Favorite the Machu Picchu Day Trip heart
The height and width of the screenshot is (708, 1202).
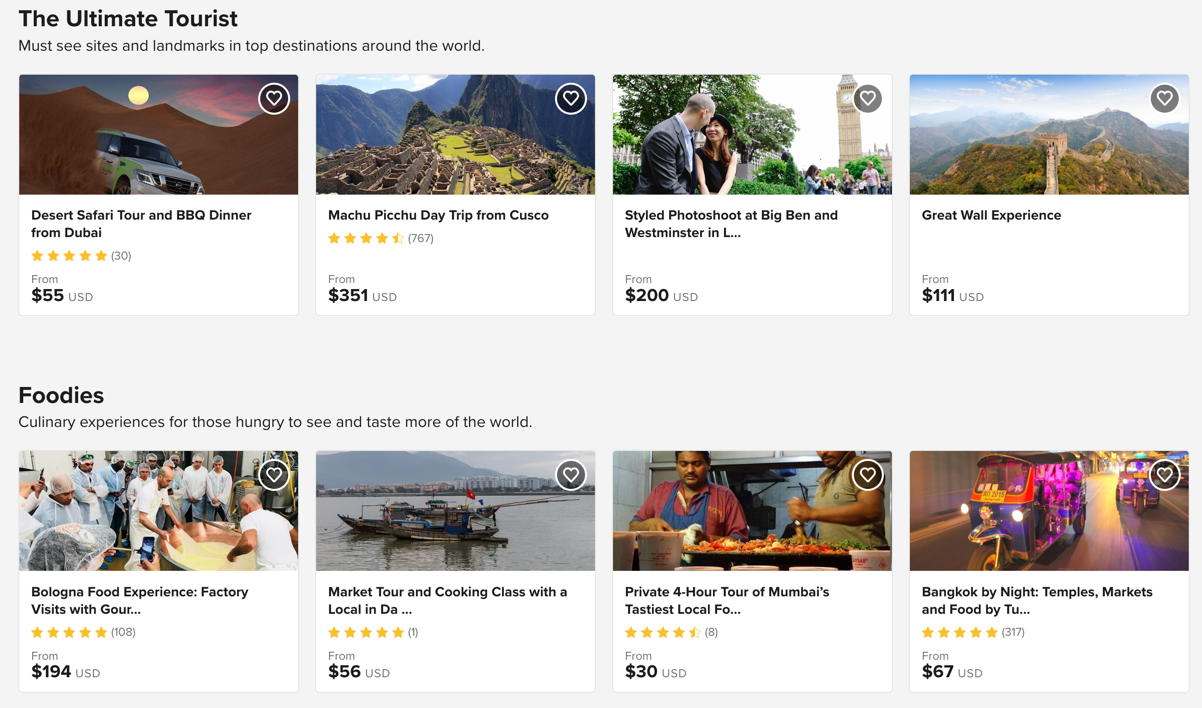pyautogui.click(x=571, y=98)
